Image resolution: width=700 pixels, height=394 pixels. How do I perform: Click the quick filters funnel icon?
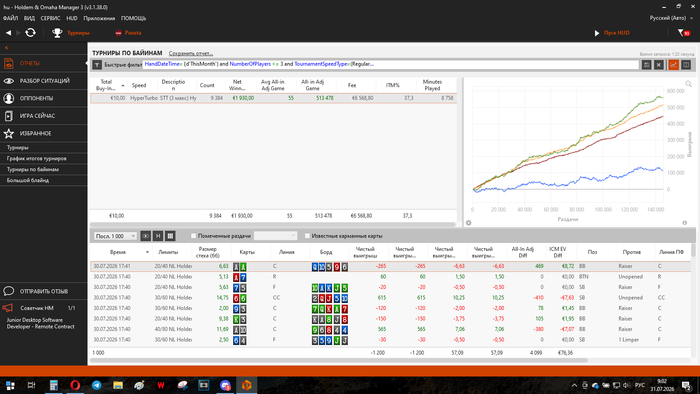[x=97, y=65]
